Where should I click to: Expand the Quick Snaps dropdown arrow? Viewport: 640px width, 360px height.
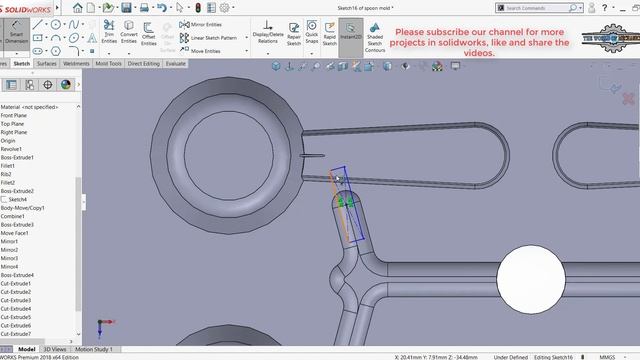[311, 53]
